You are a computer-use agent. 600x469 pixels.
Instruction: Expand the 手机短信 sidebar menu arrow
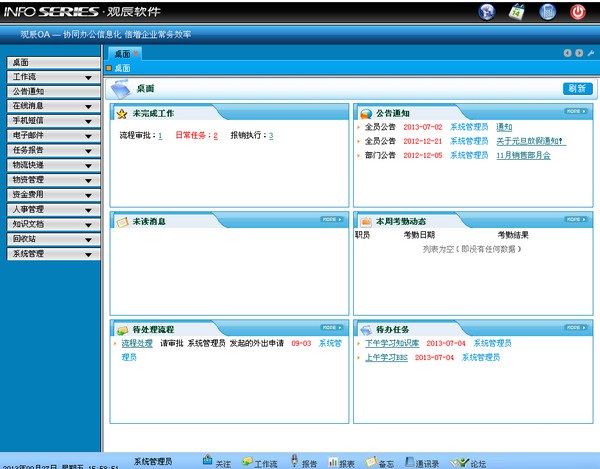(88, 122)
